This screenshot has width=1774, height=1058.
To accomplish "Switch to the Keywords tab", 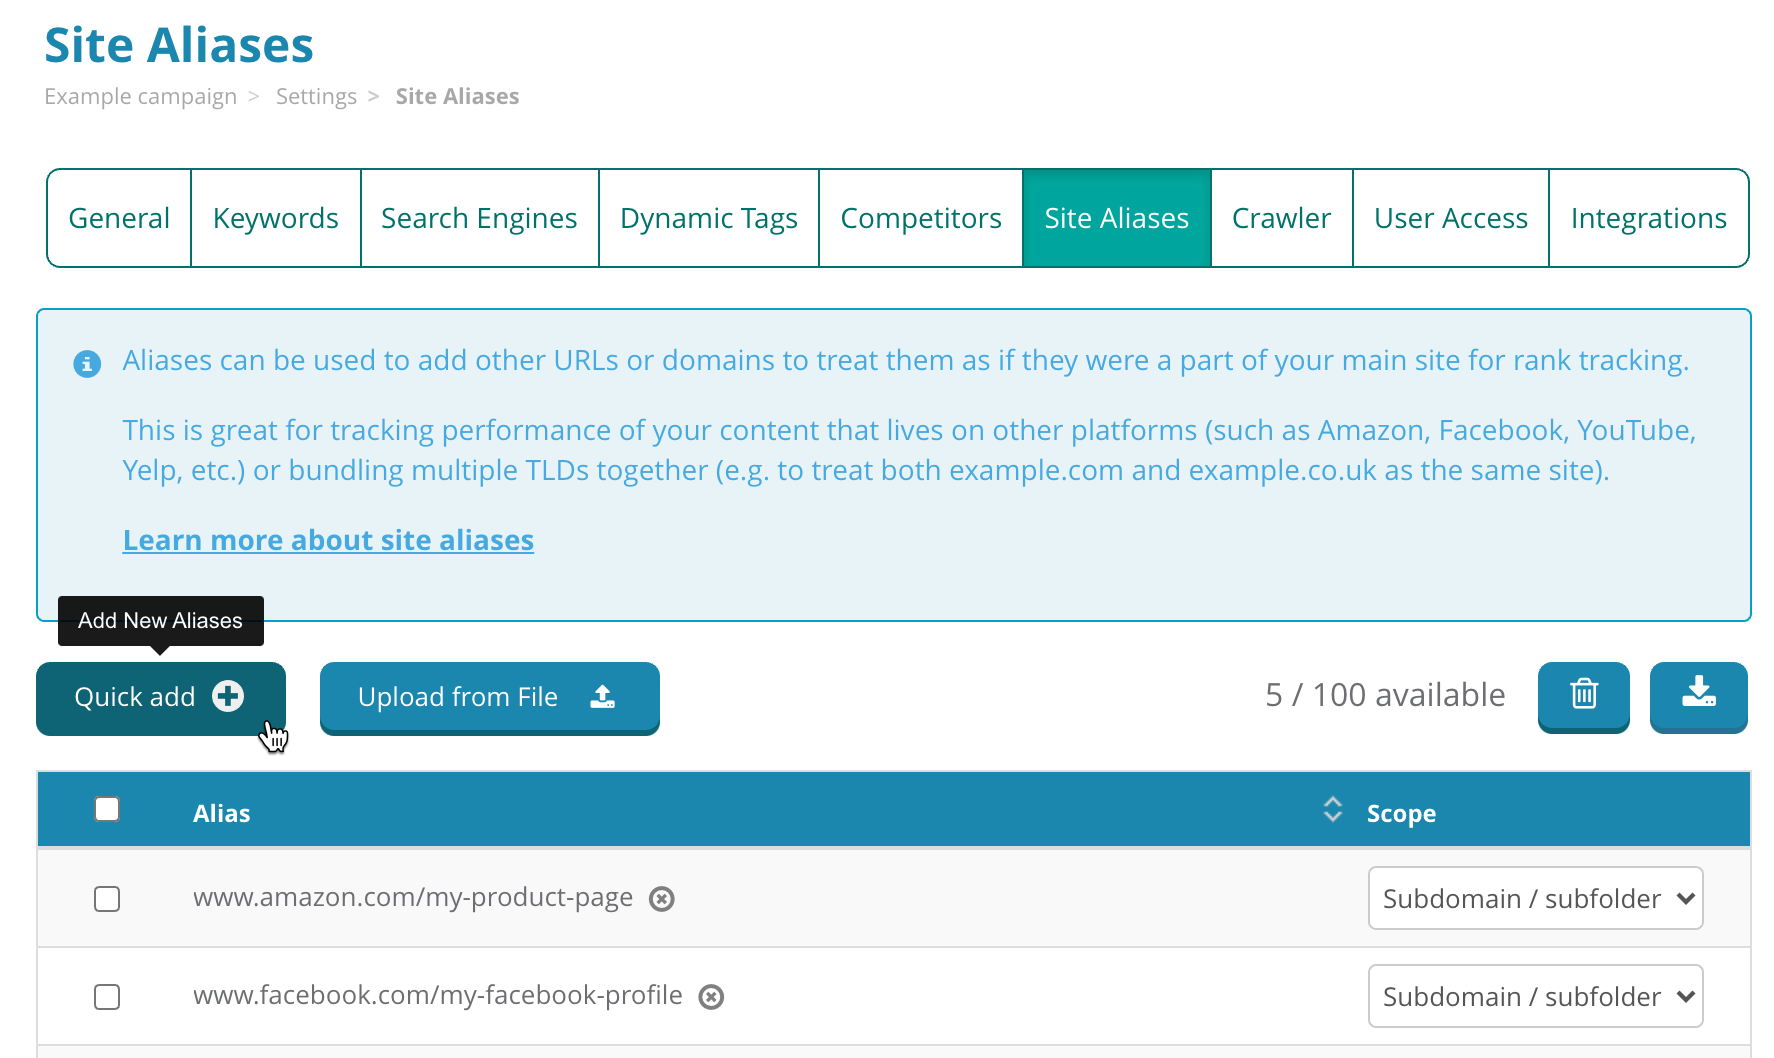I will pyautogui.click(x=275, y=217).
